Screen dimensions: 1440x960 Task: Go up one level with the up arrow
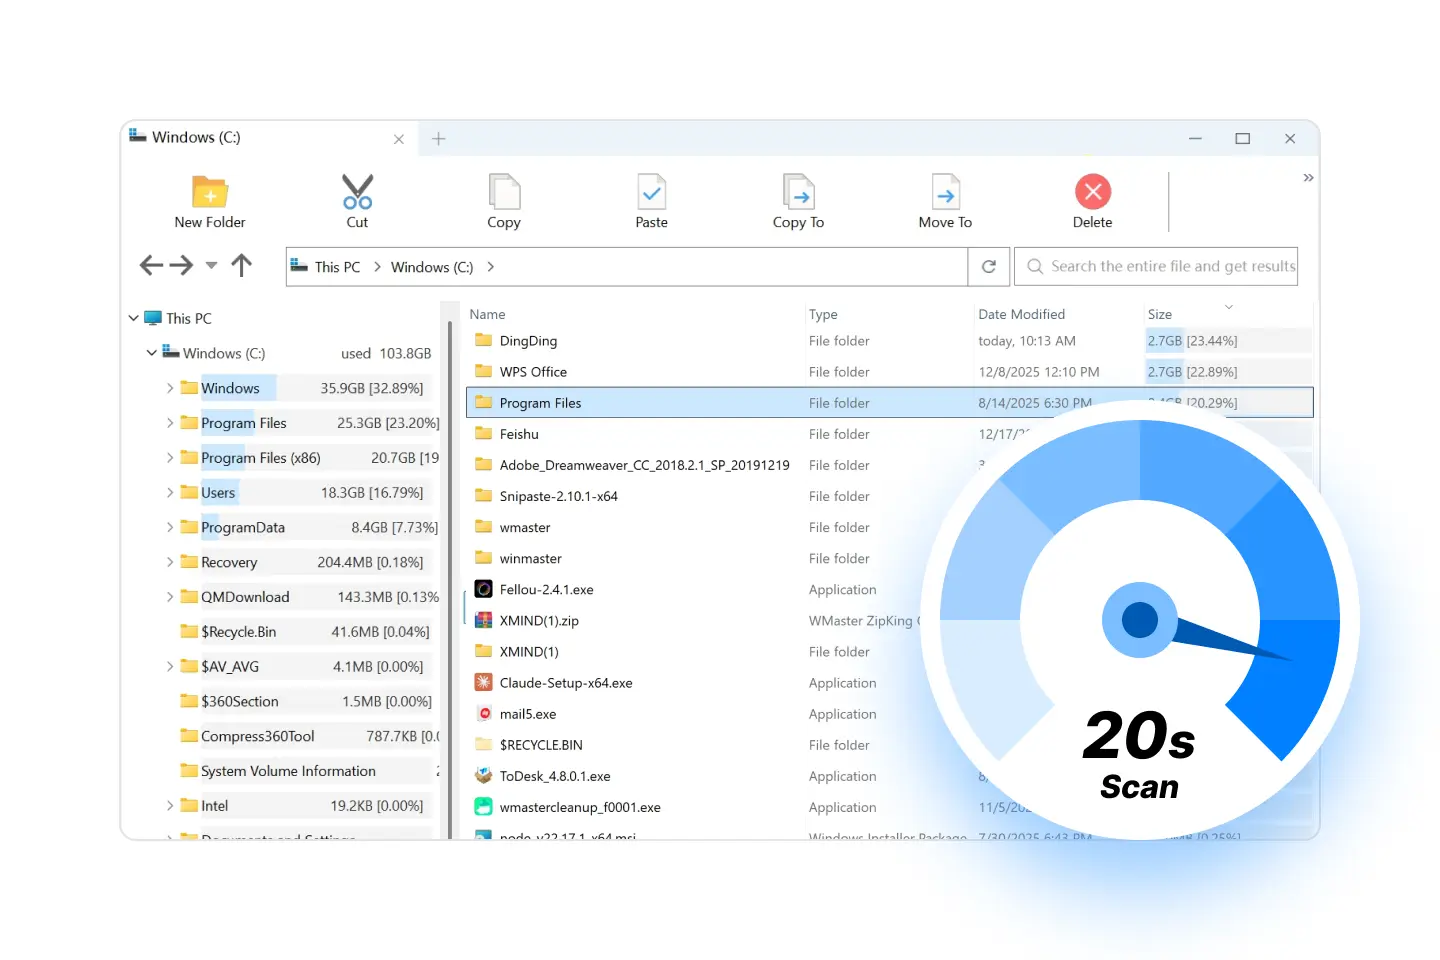(241, 265)
